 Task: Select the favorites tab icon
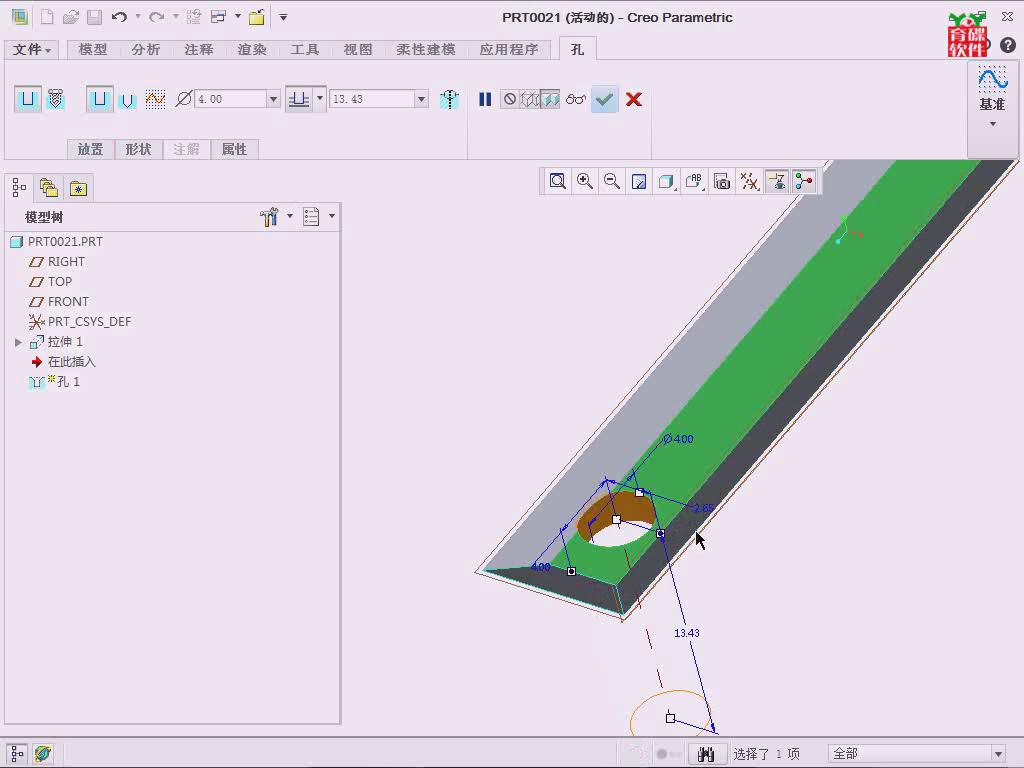(78, 188)
